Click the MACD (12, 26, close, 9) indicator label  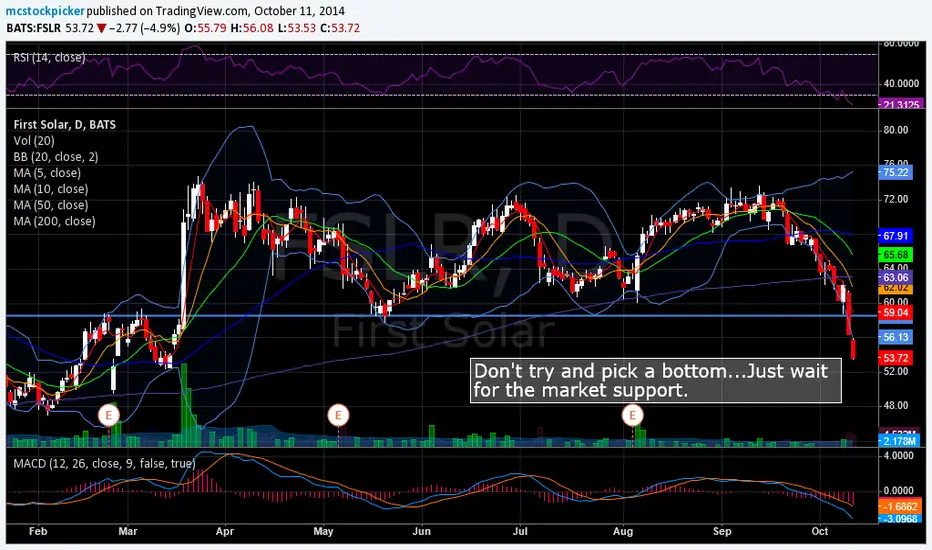coord(104,463)
